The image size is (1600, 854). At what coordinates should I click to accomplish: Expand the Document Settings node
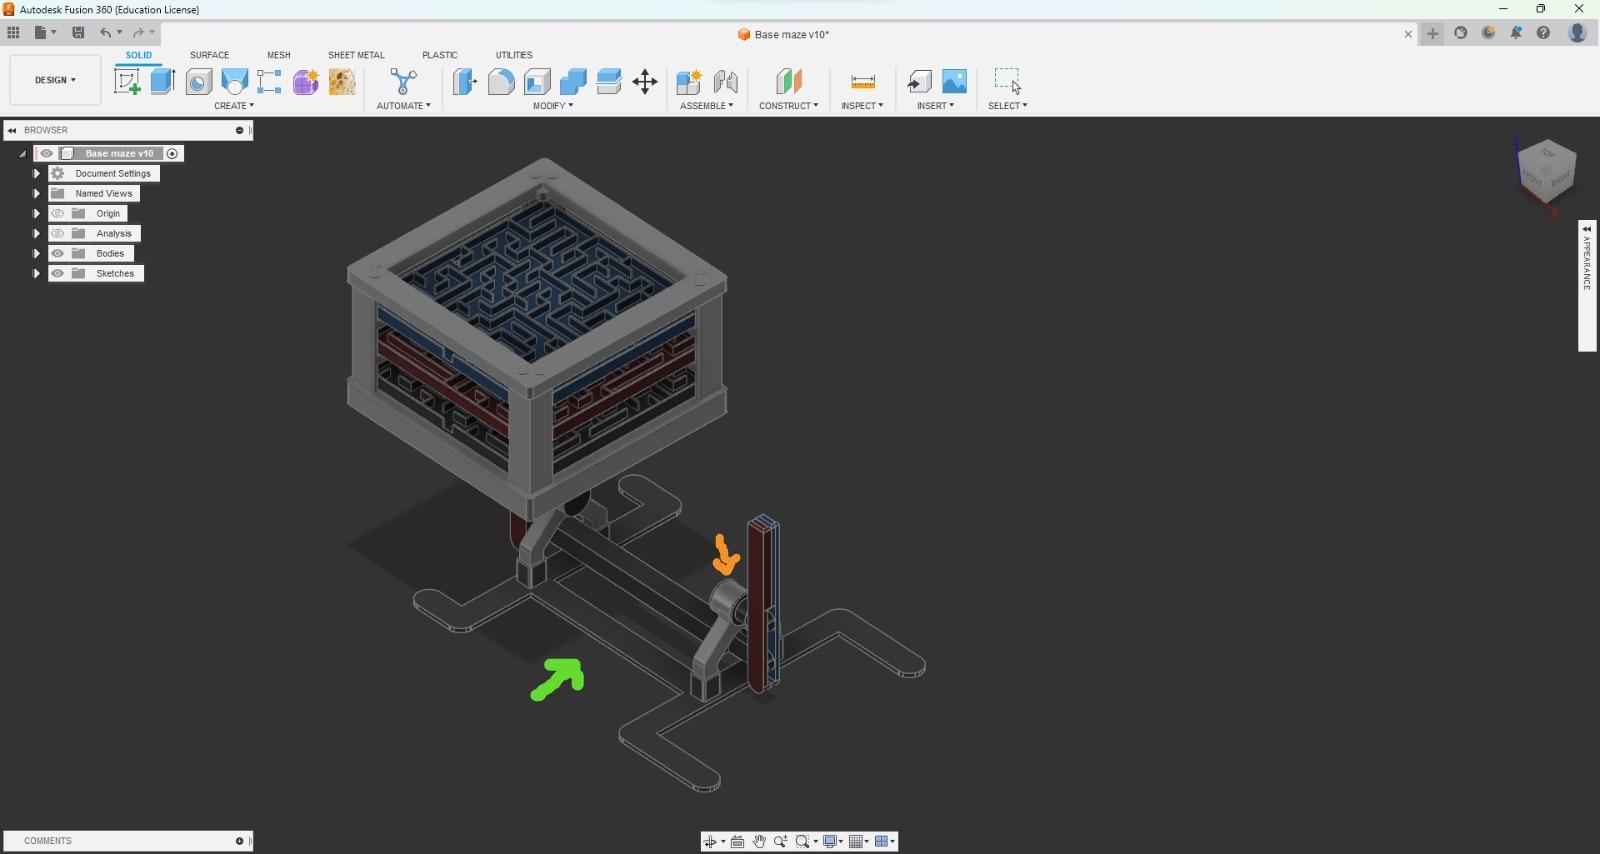click(x=37, y=173)
